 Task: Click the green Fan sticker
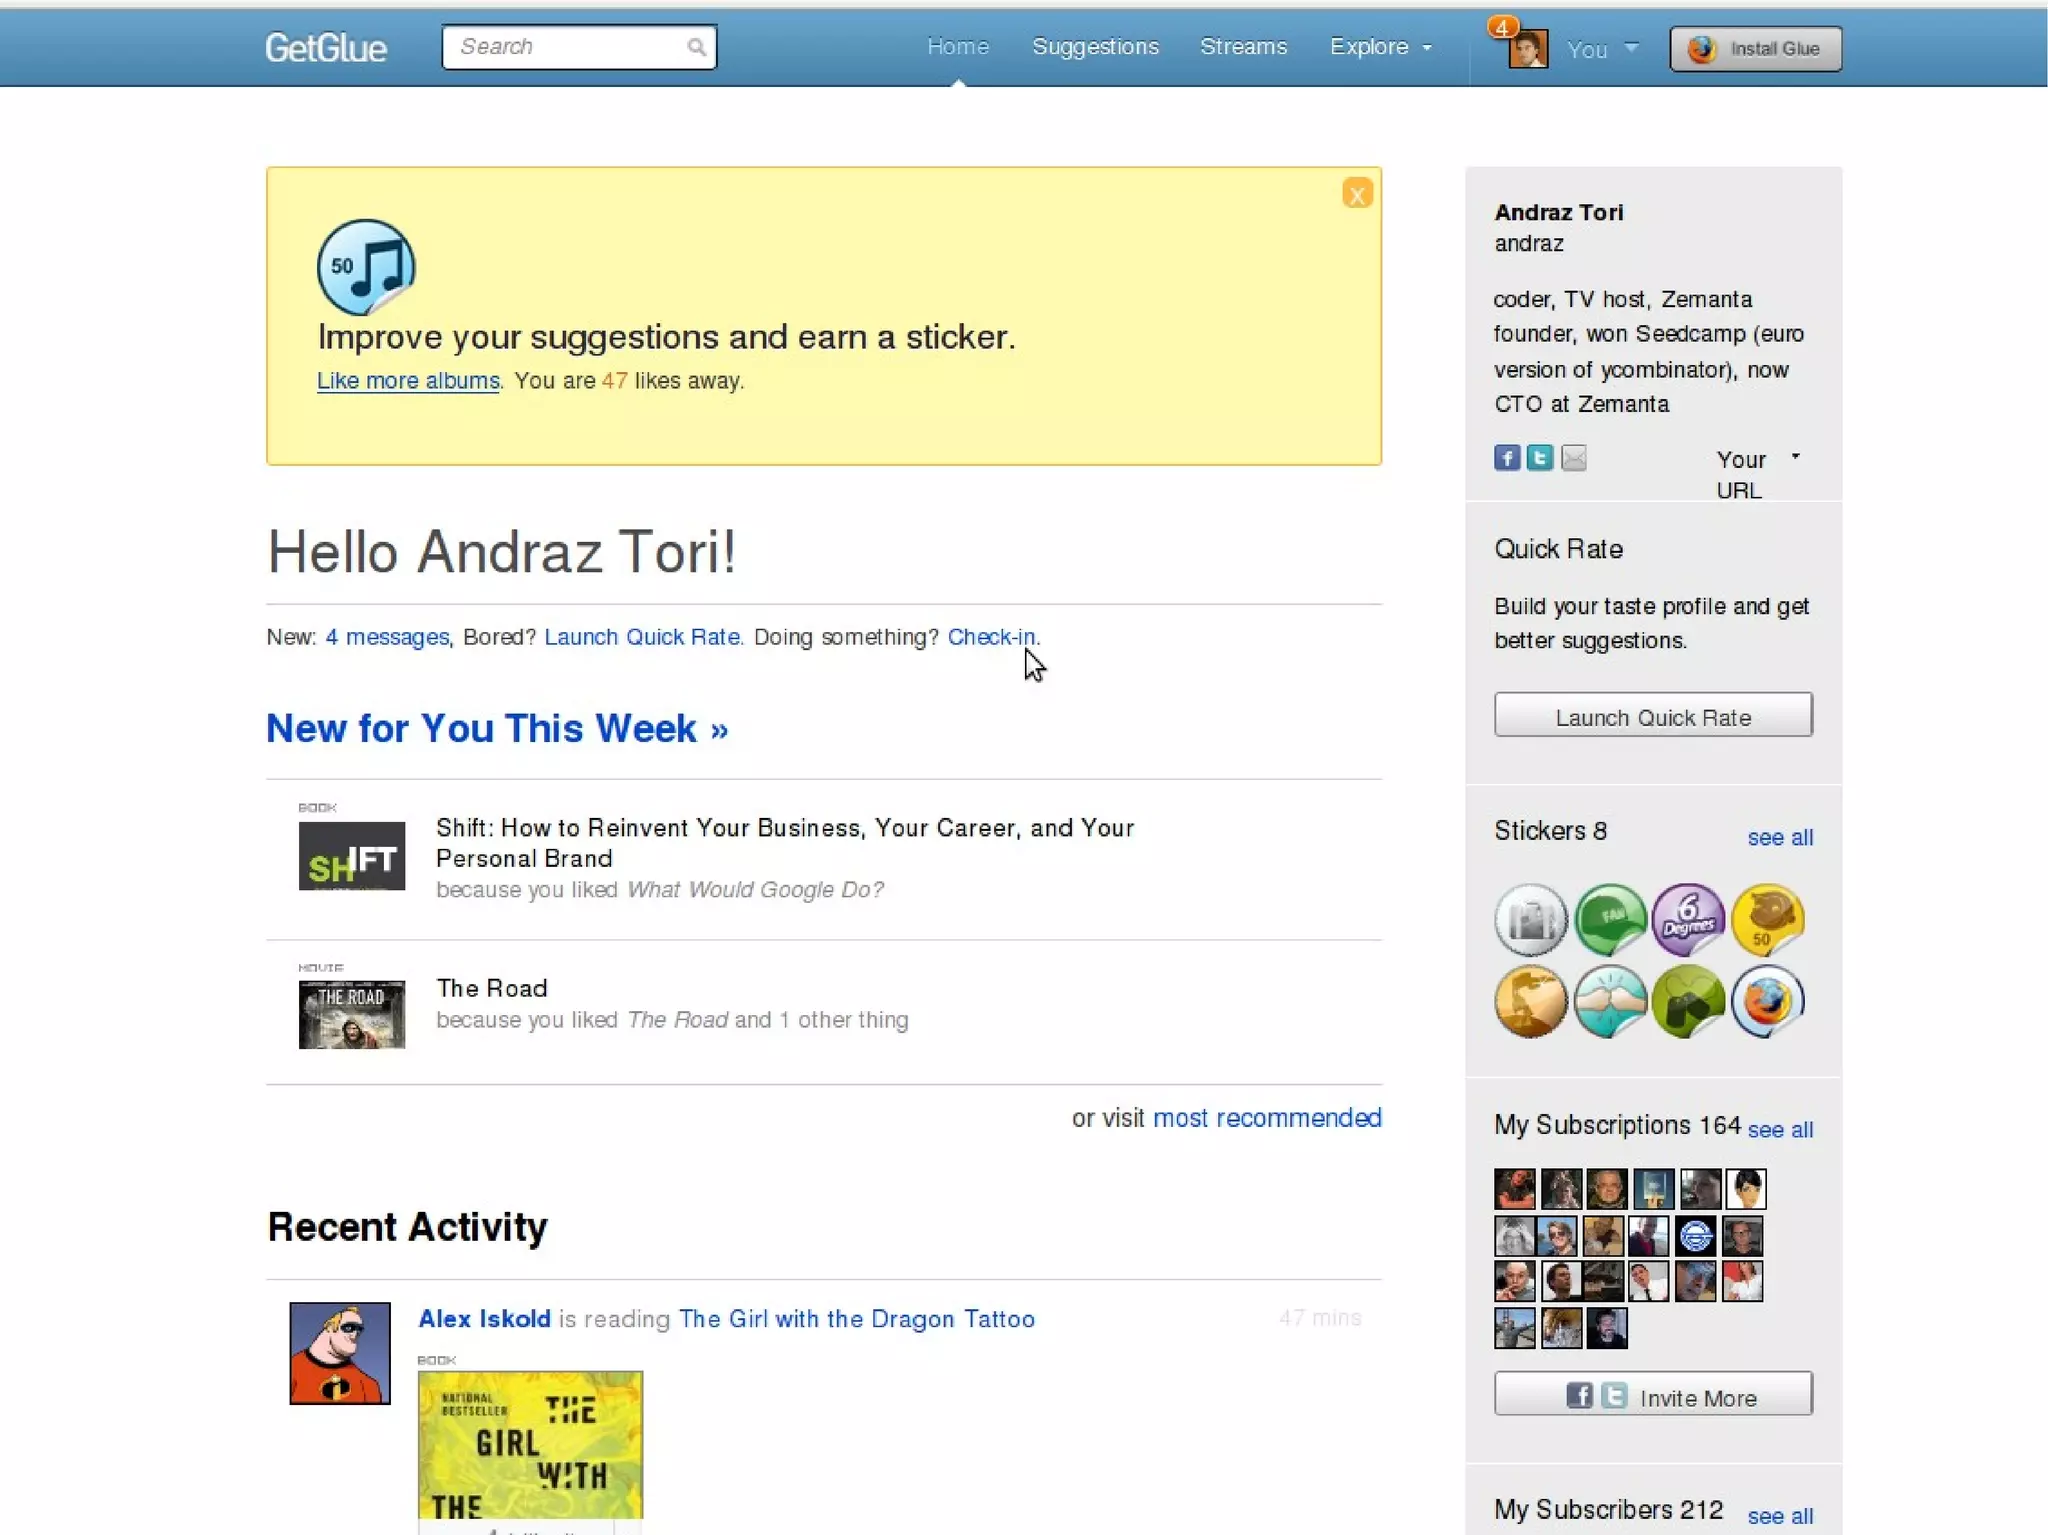click(1610, 918)
